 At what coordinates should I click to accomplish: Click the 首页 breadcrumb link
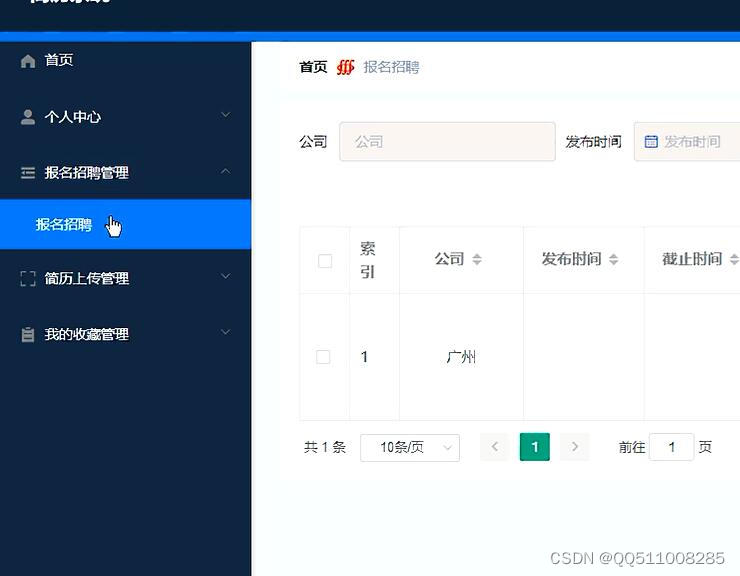click(x=313, y=67)
